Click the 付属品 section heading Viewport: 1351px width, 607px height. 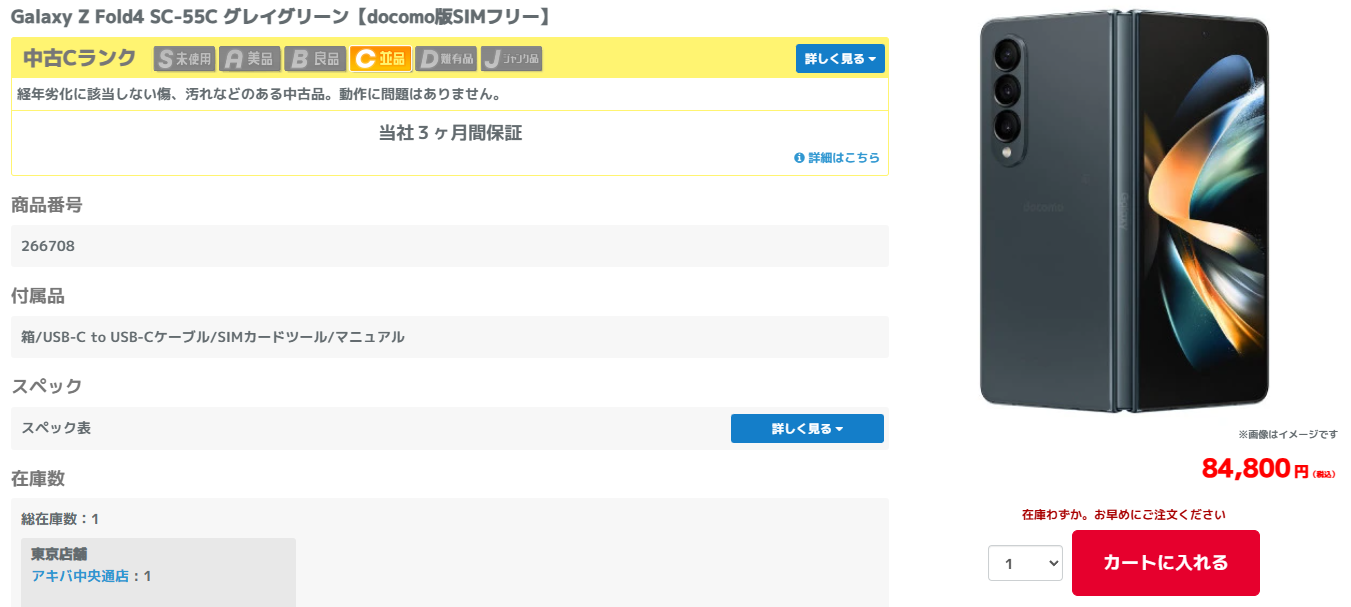(x=37, y=296)
